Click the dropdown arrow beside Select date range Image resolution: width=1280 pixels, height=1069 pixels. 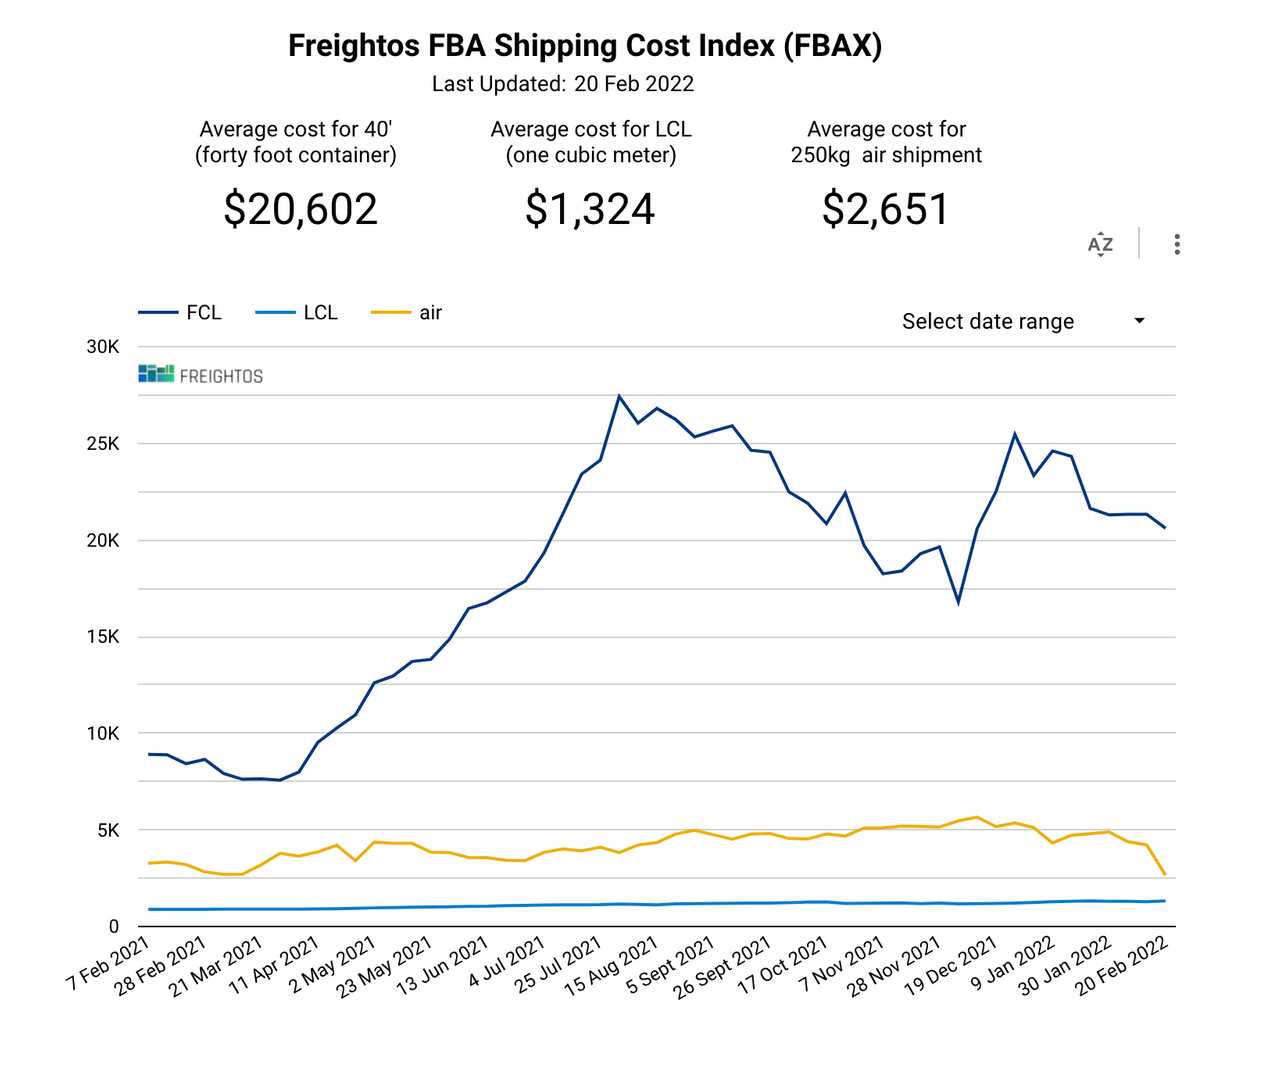click(x=1139, y=321)
